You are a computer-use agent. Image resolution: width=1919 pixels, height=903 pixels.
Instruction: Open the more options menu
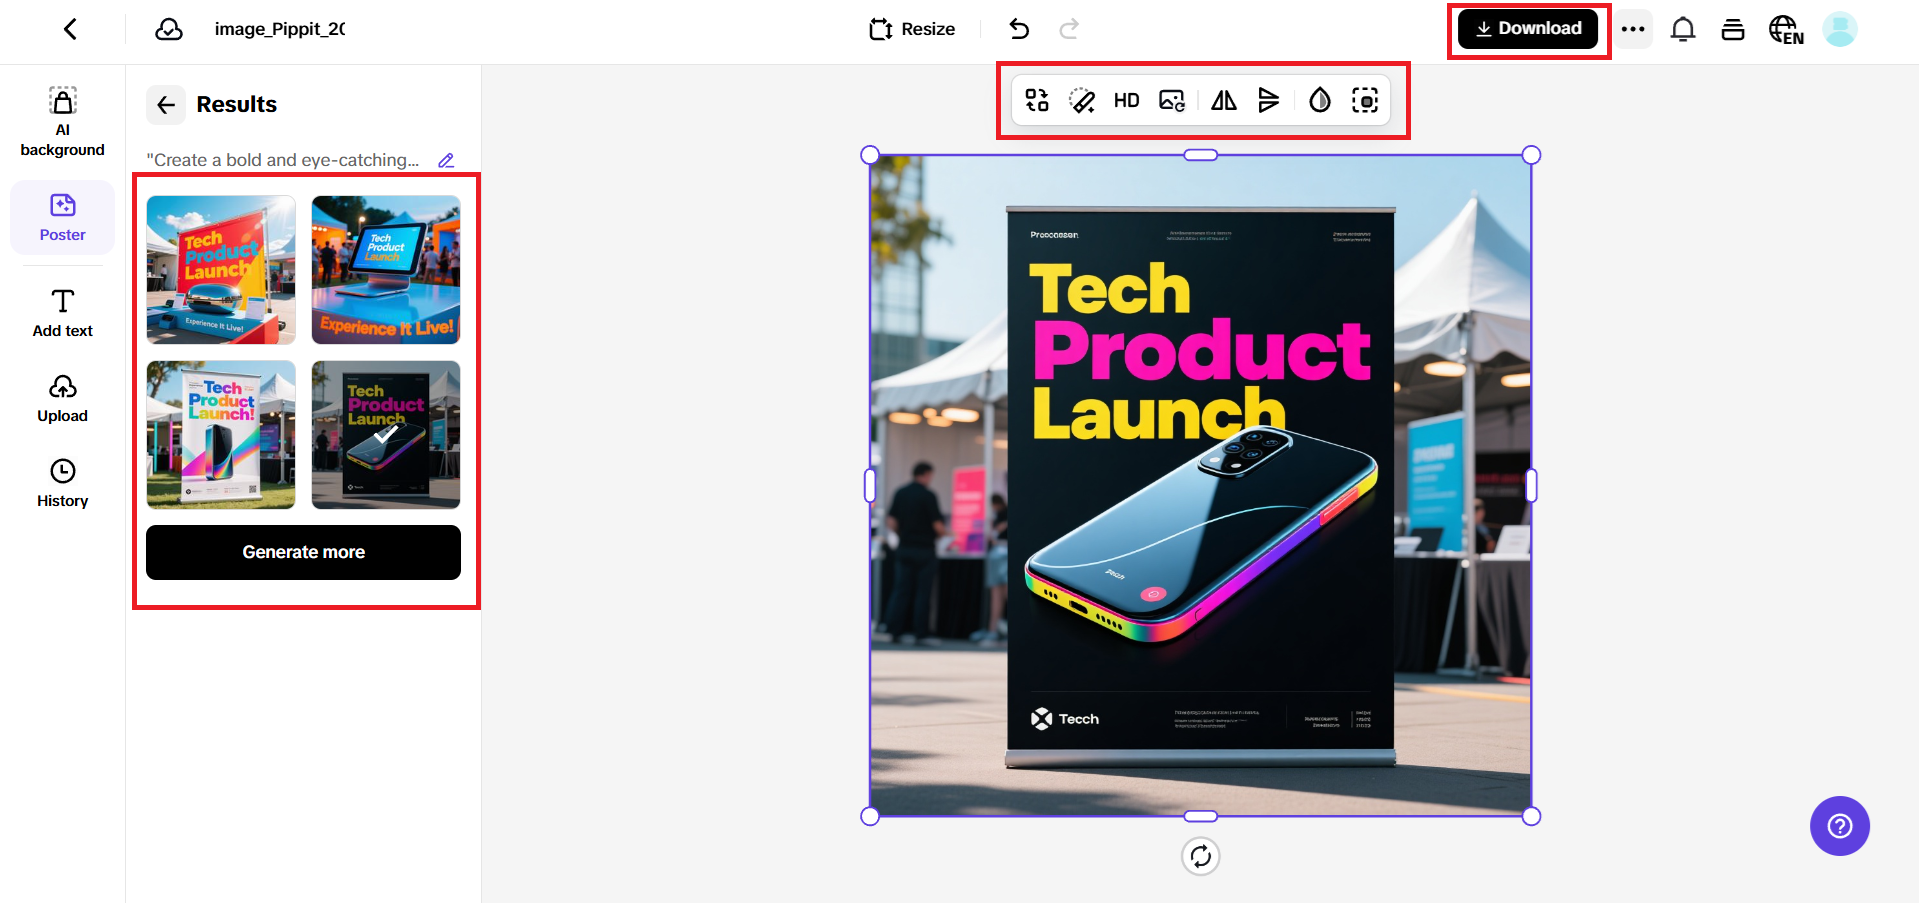[x=1633, y=29]
